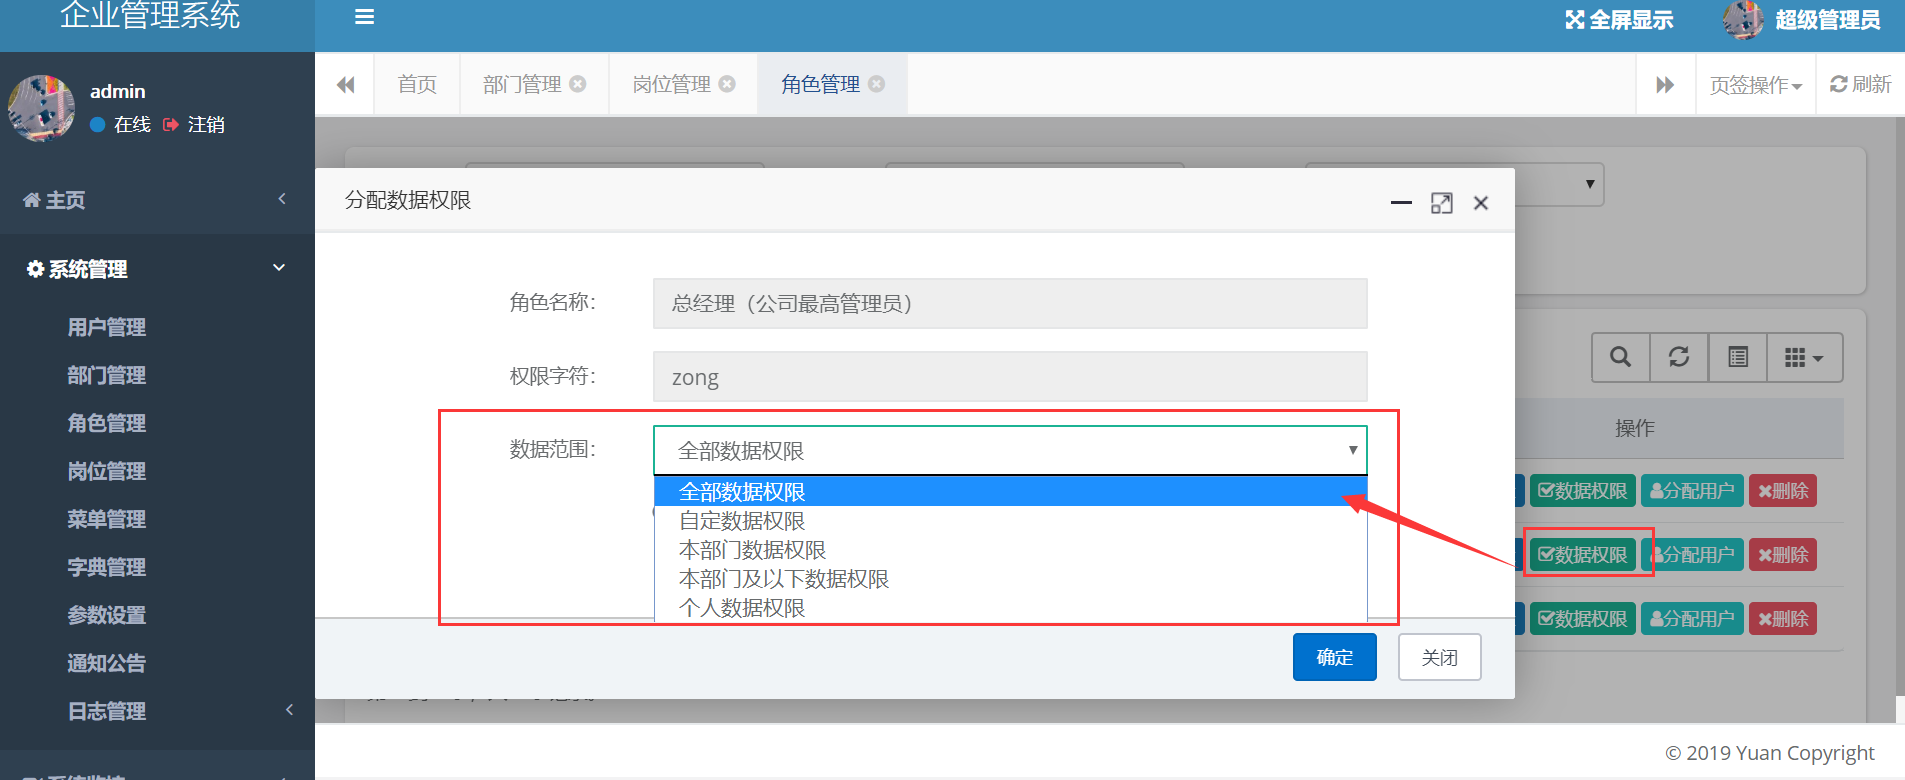Click 数据权限 in the first row
1905x780 pixels.
pos(1582,491)
